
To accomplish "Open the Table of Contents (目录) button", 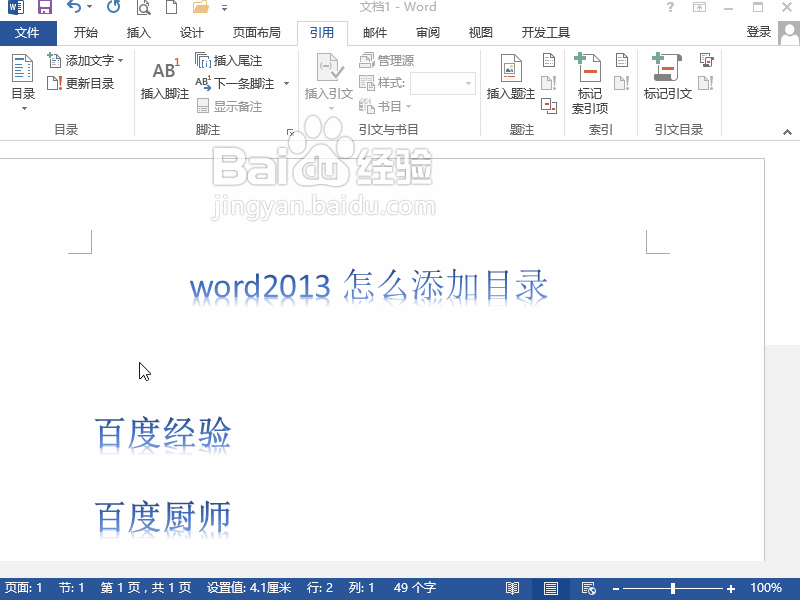I will [23, 82].
